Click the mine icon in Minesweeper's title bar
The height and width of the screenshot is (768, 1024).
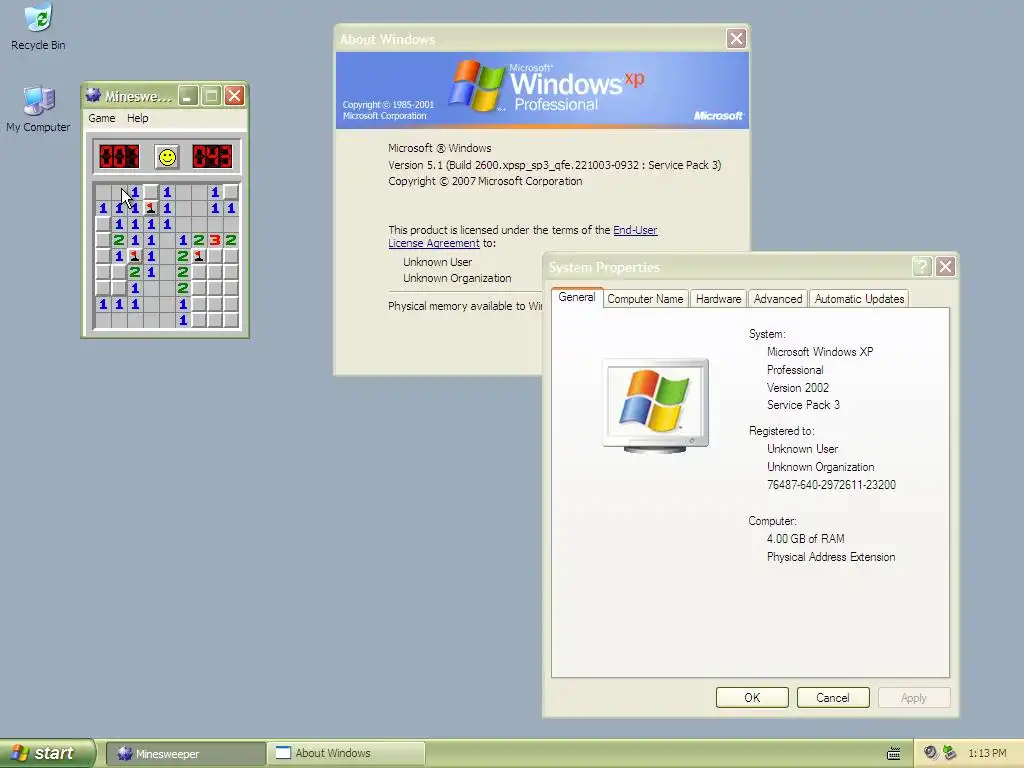(x=93, y=96)
